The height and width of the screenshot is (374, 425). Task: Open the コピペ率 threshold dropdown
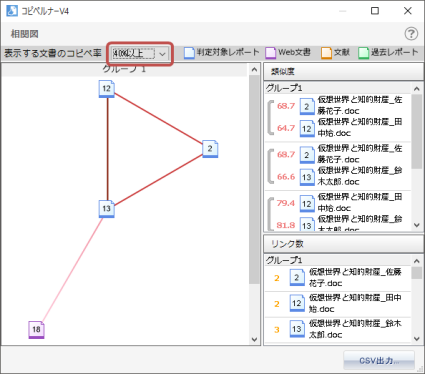(140, 53)
